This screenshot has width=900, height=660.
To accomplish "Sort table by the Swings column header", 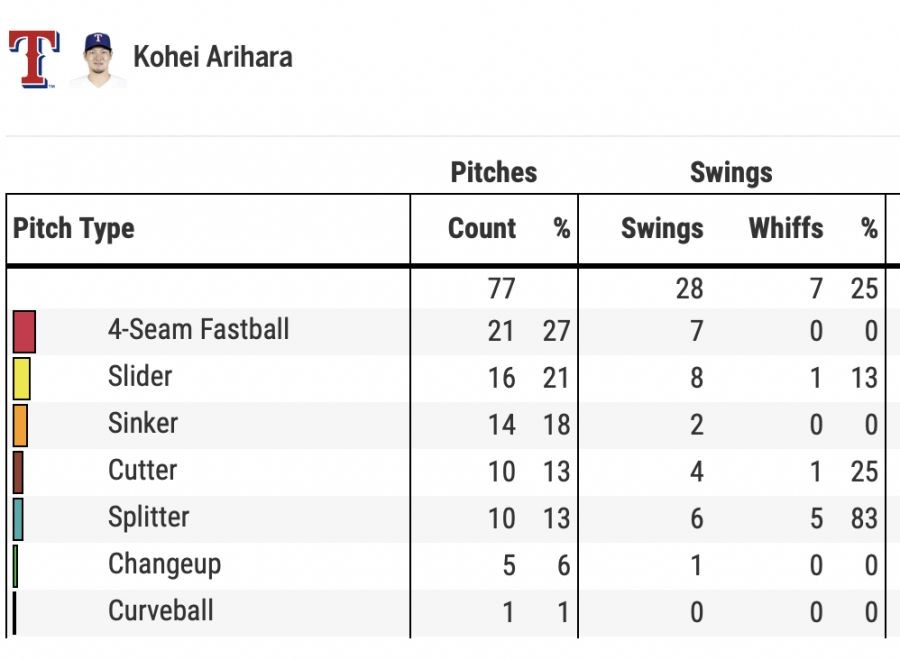I will coord(661,228).
